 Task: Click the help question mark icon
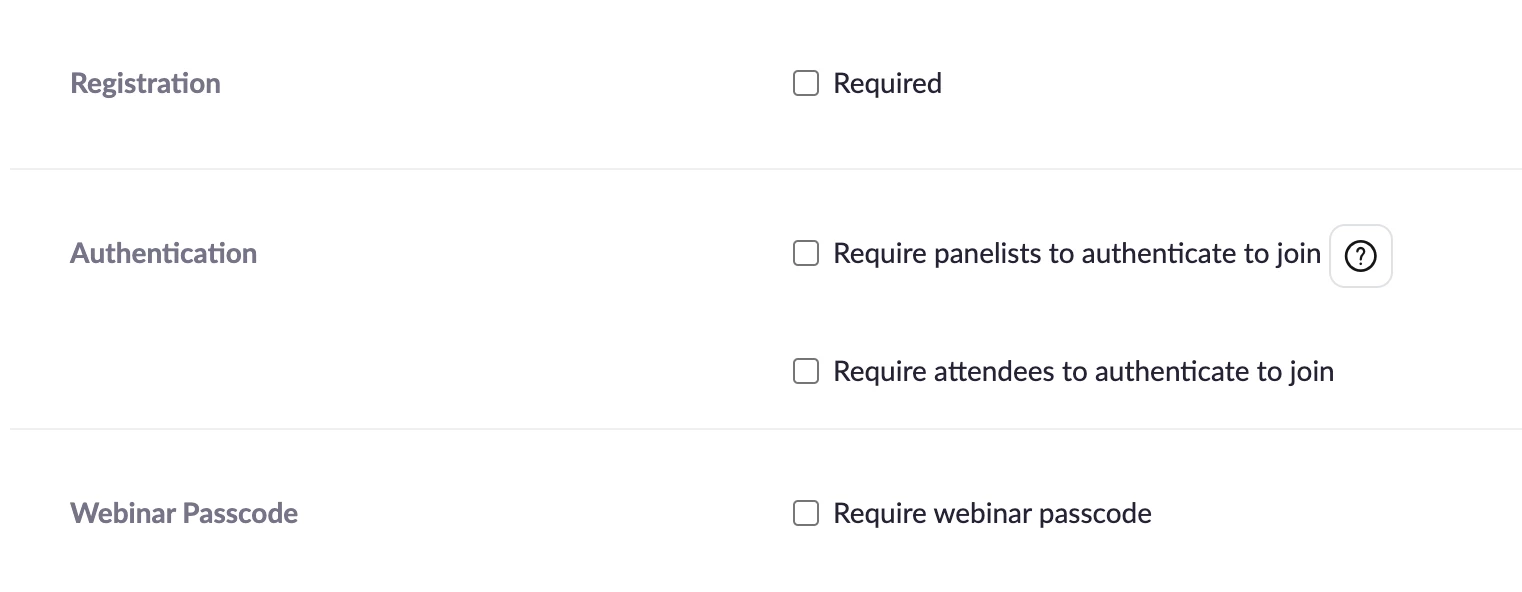1360,257
